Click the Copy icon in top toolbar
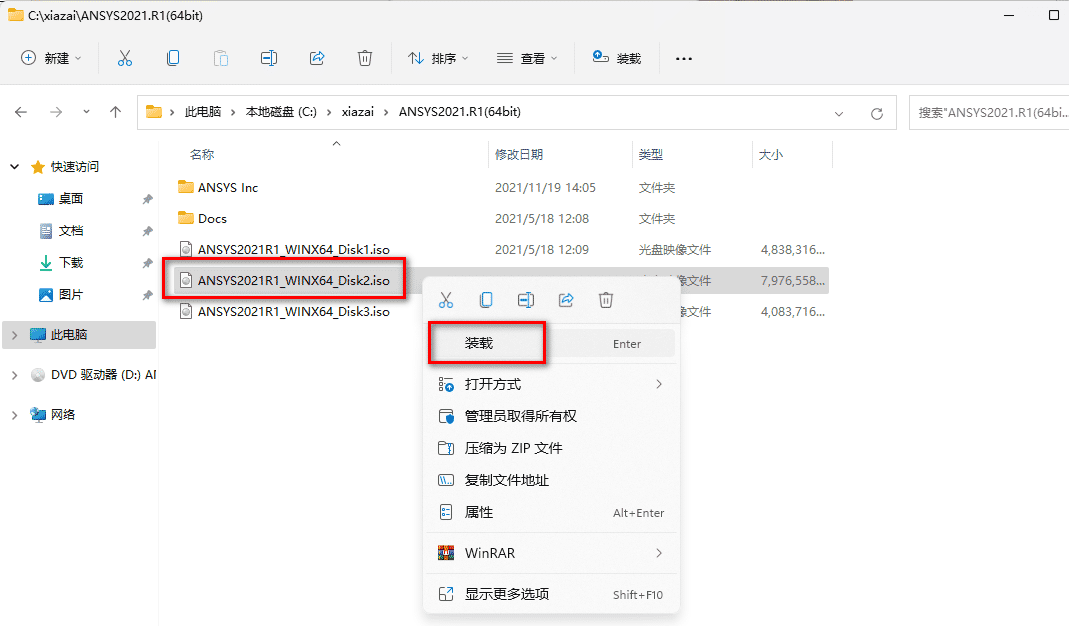 point(173,58)
